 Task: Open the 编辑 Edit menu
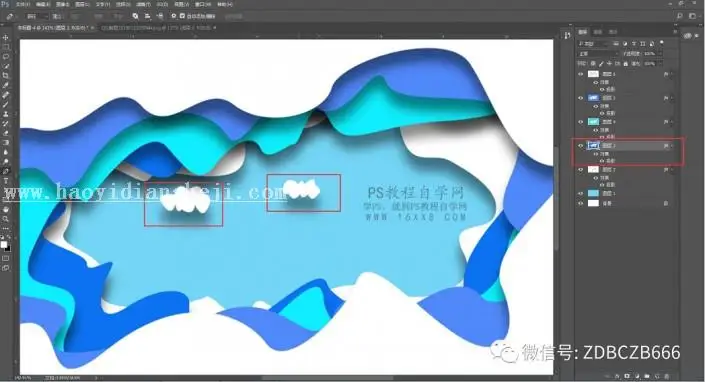point(43,4)
